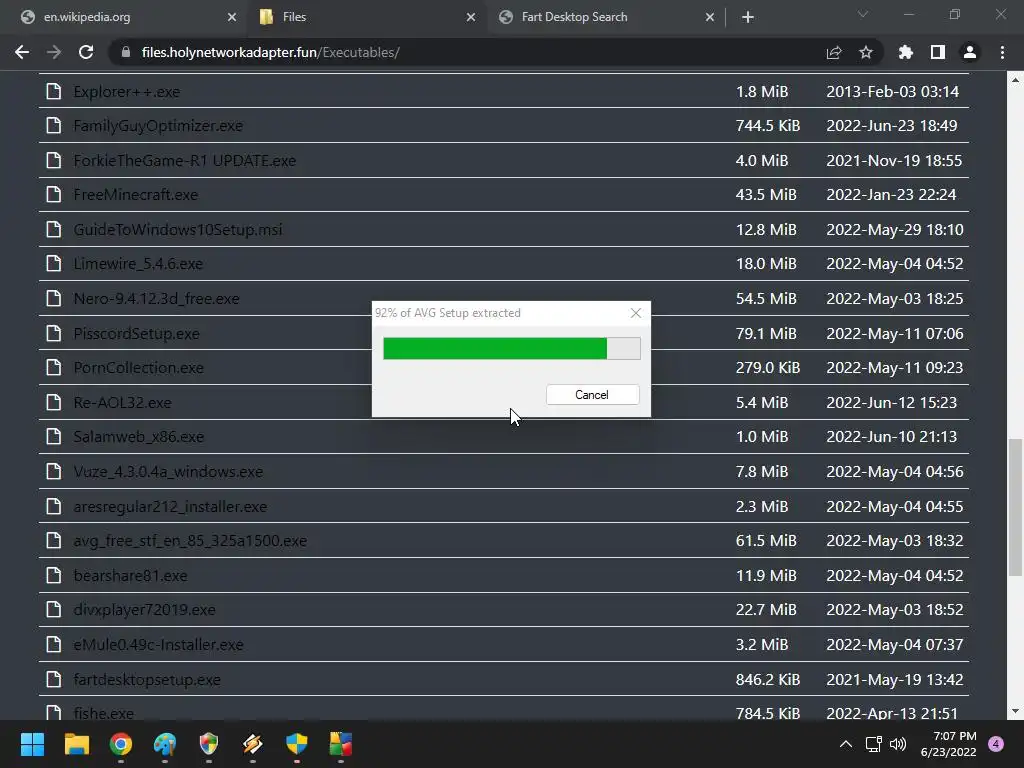Screen dimensions: 1024x768
Task: Download Explorer++.exe
Action: (x=127, y=91)
